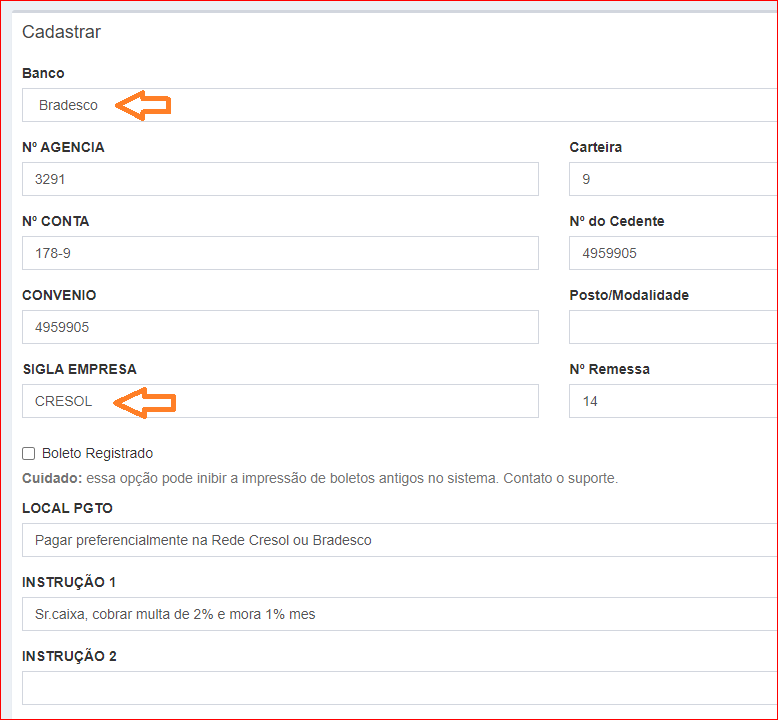Select the INSTRUÇÃO 1 input with multa text
Viewport: 778px width, 720px height.
click(x=400, y=614)
